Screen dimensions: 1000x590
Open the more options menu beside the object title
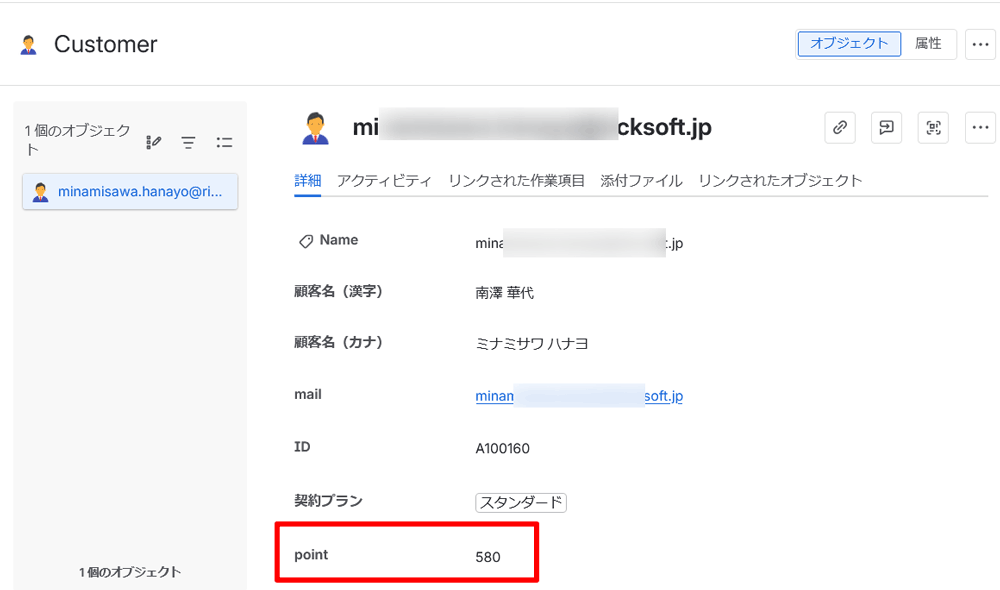980,127
